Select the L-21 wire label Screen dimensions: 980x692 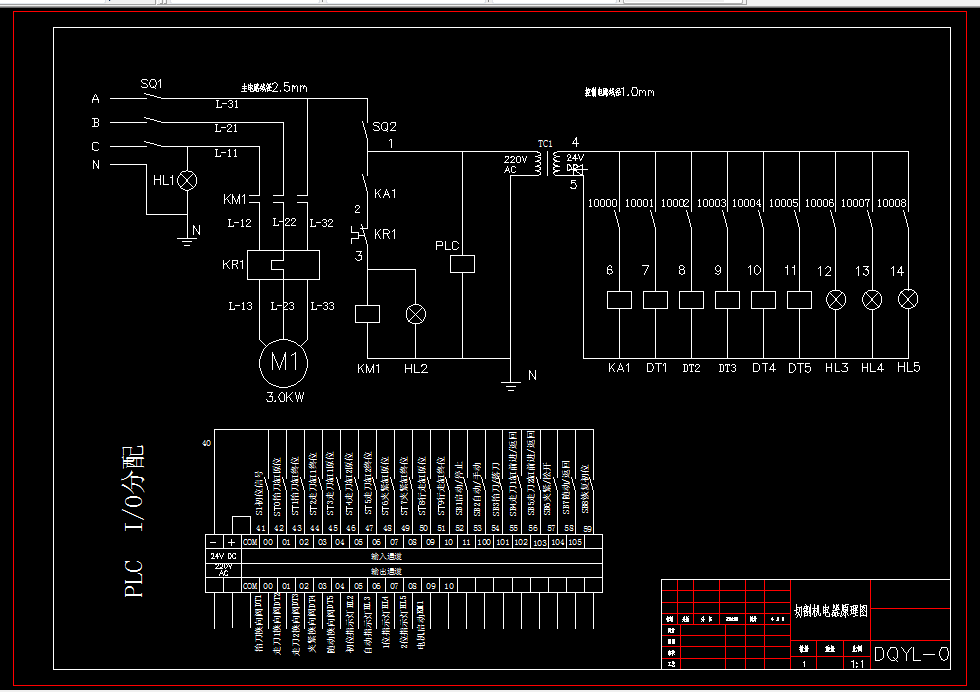click(226, 128)
